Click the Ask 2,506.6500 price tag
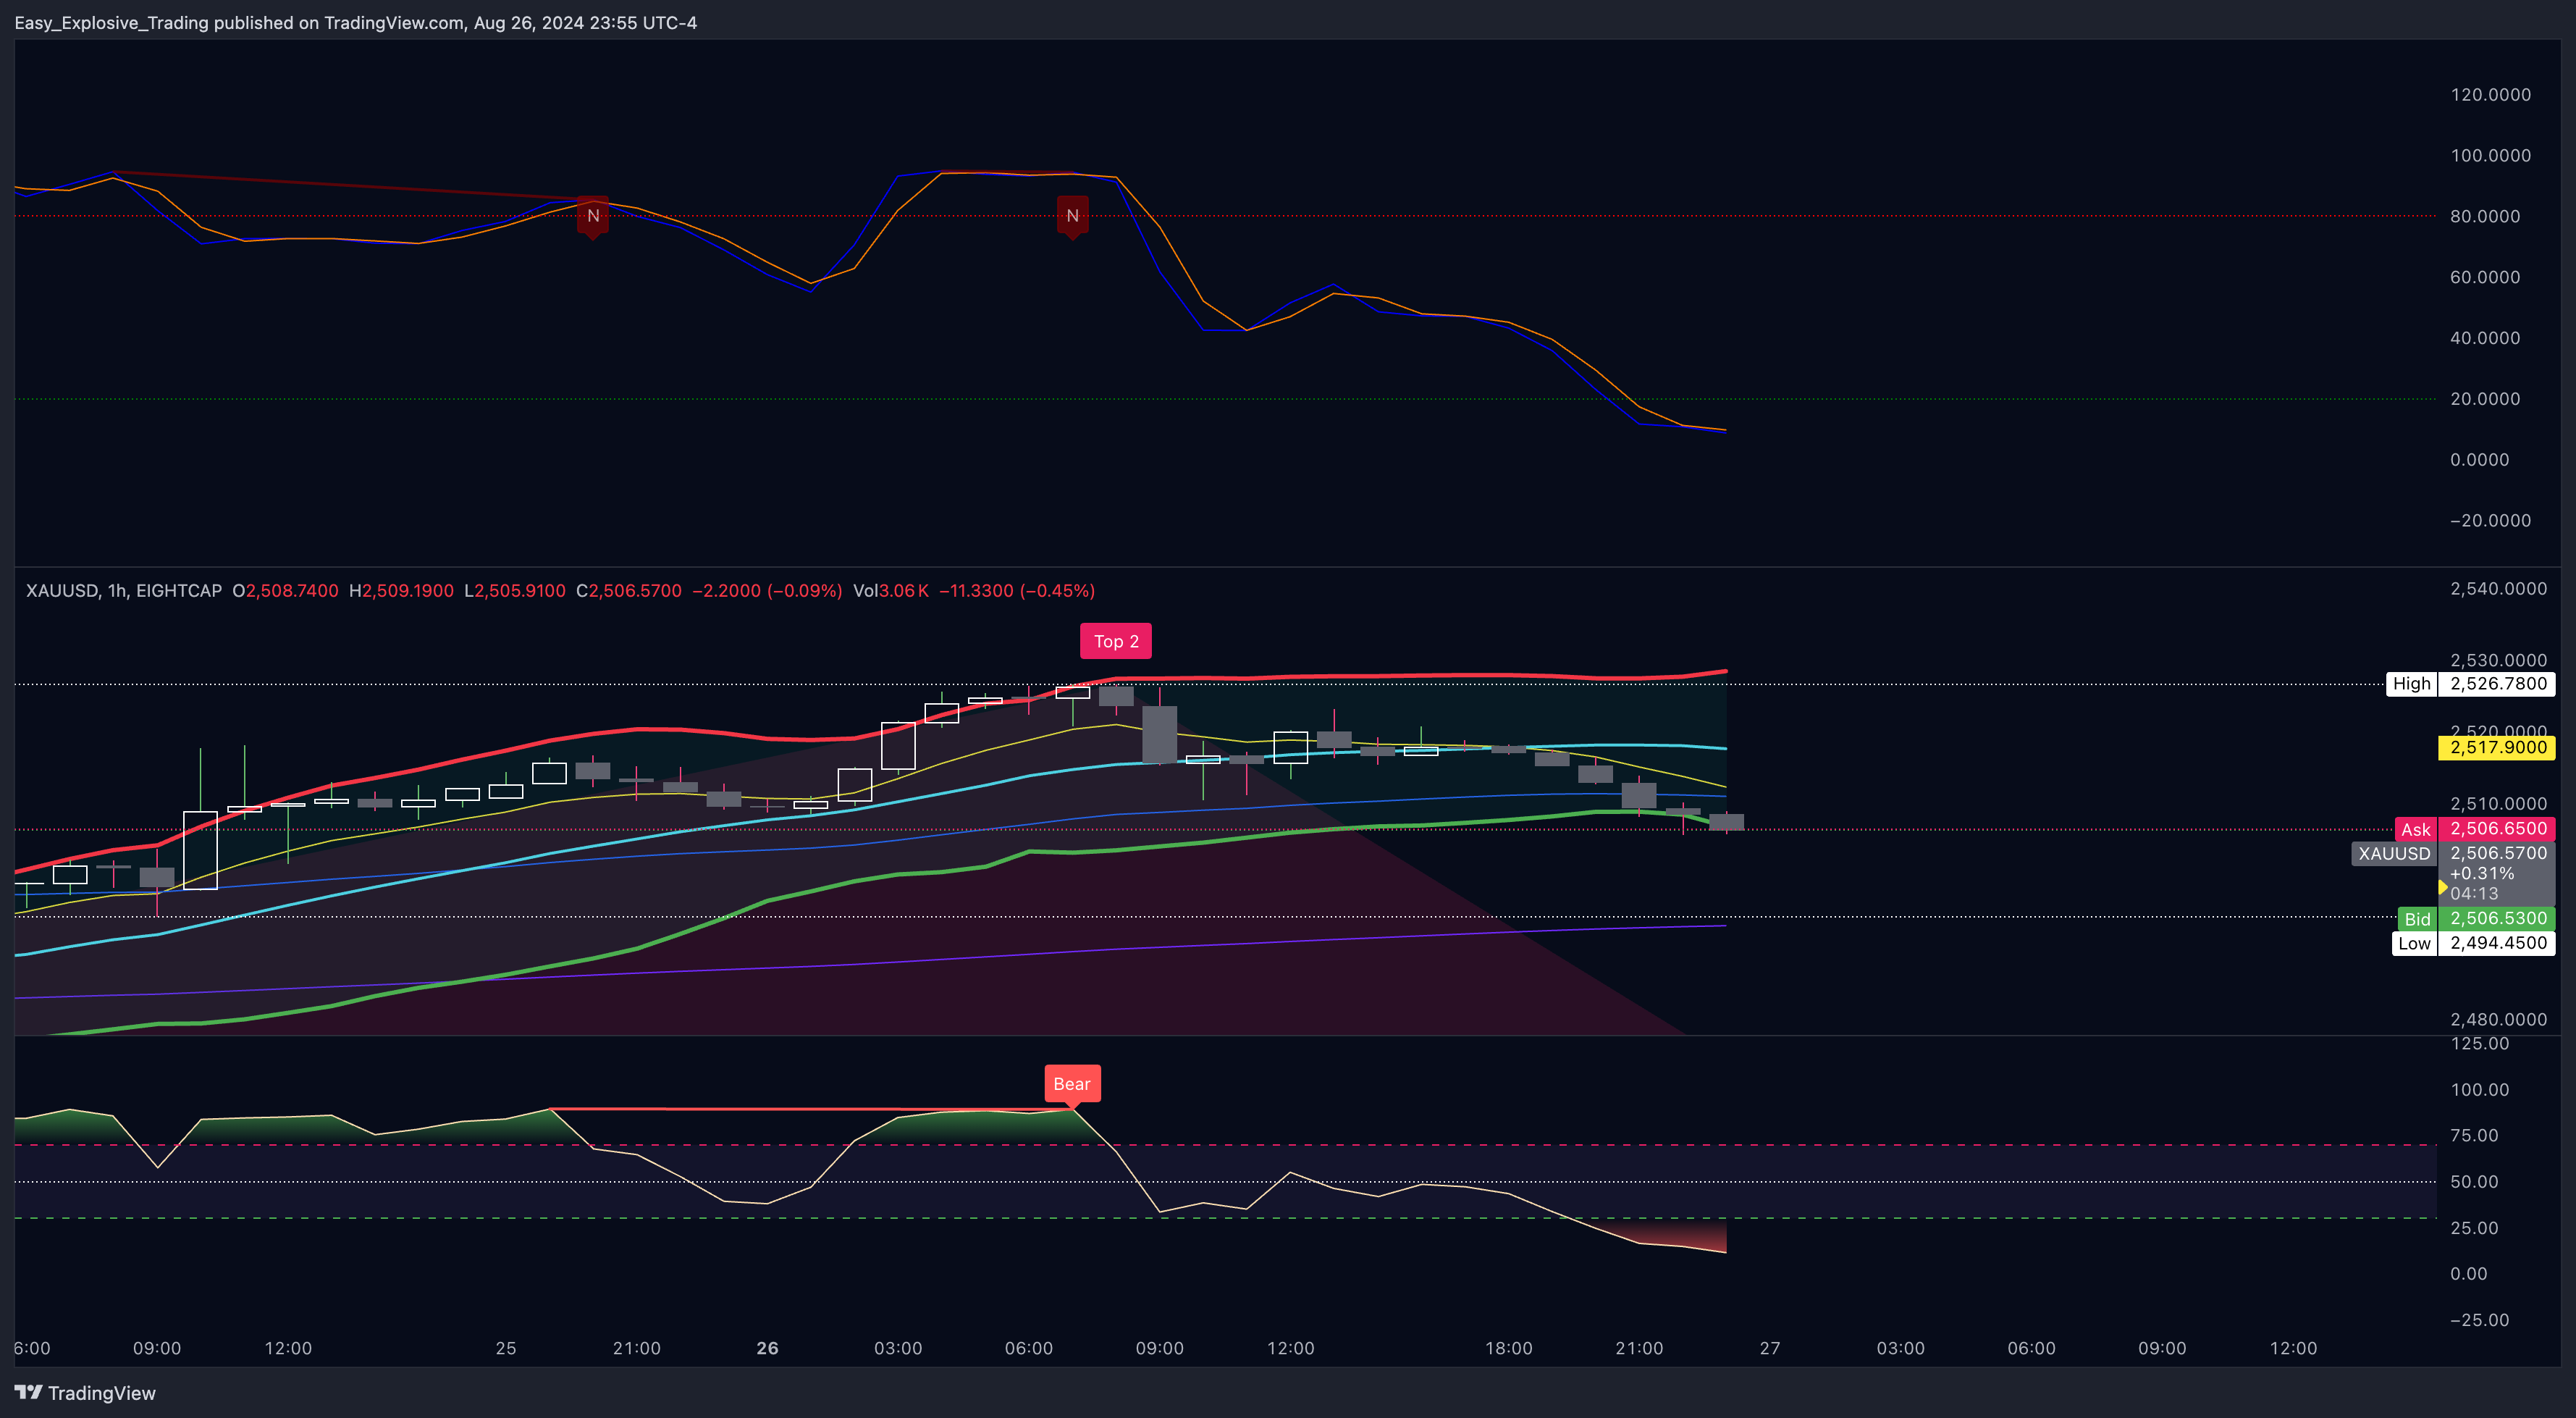The width and height of the screenshot is (2576, 1418). click(x=2474, y=829)
